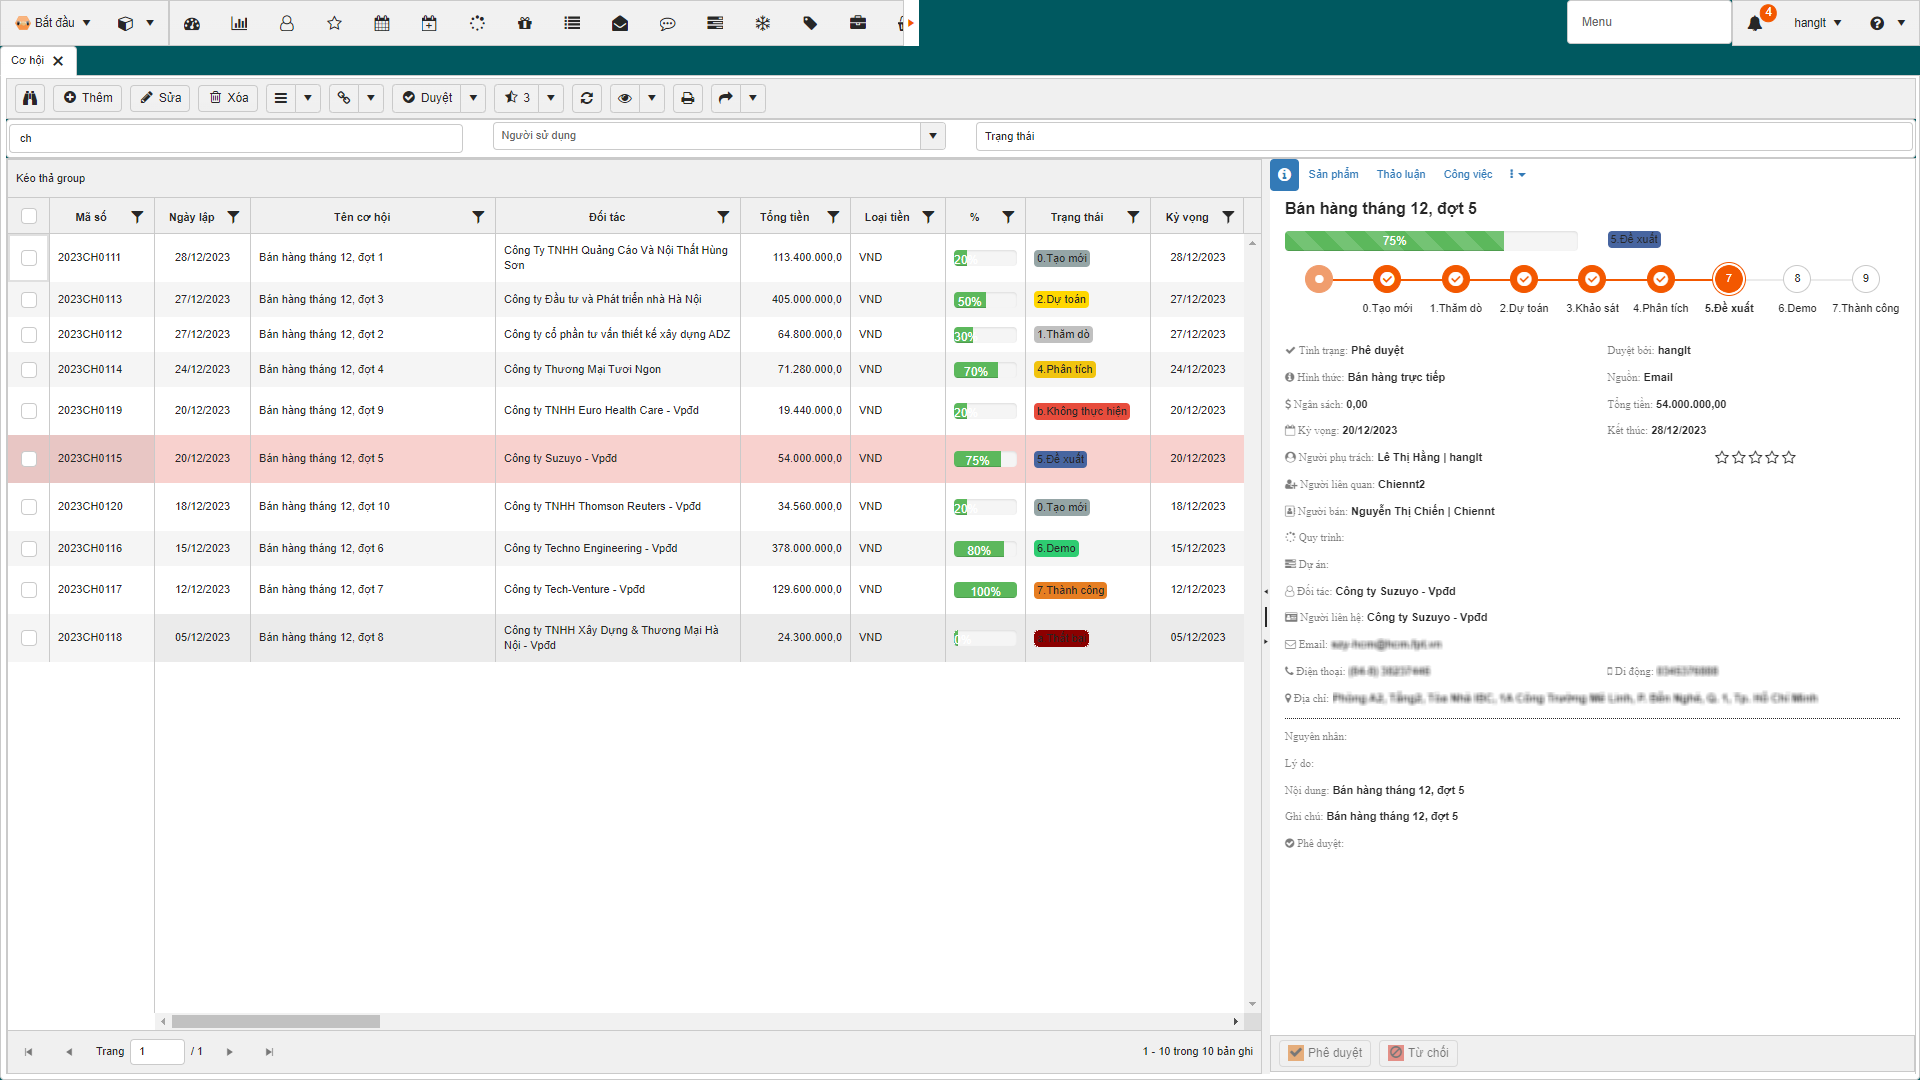Click the eye view icon in toolbar
1920x1080 pixels.
point(625,98)
